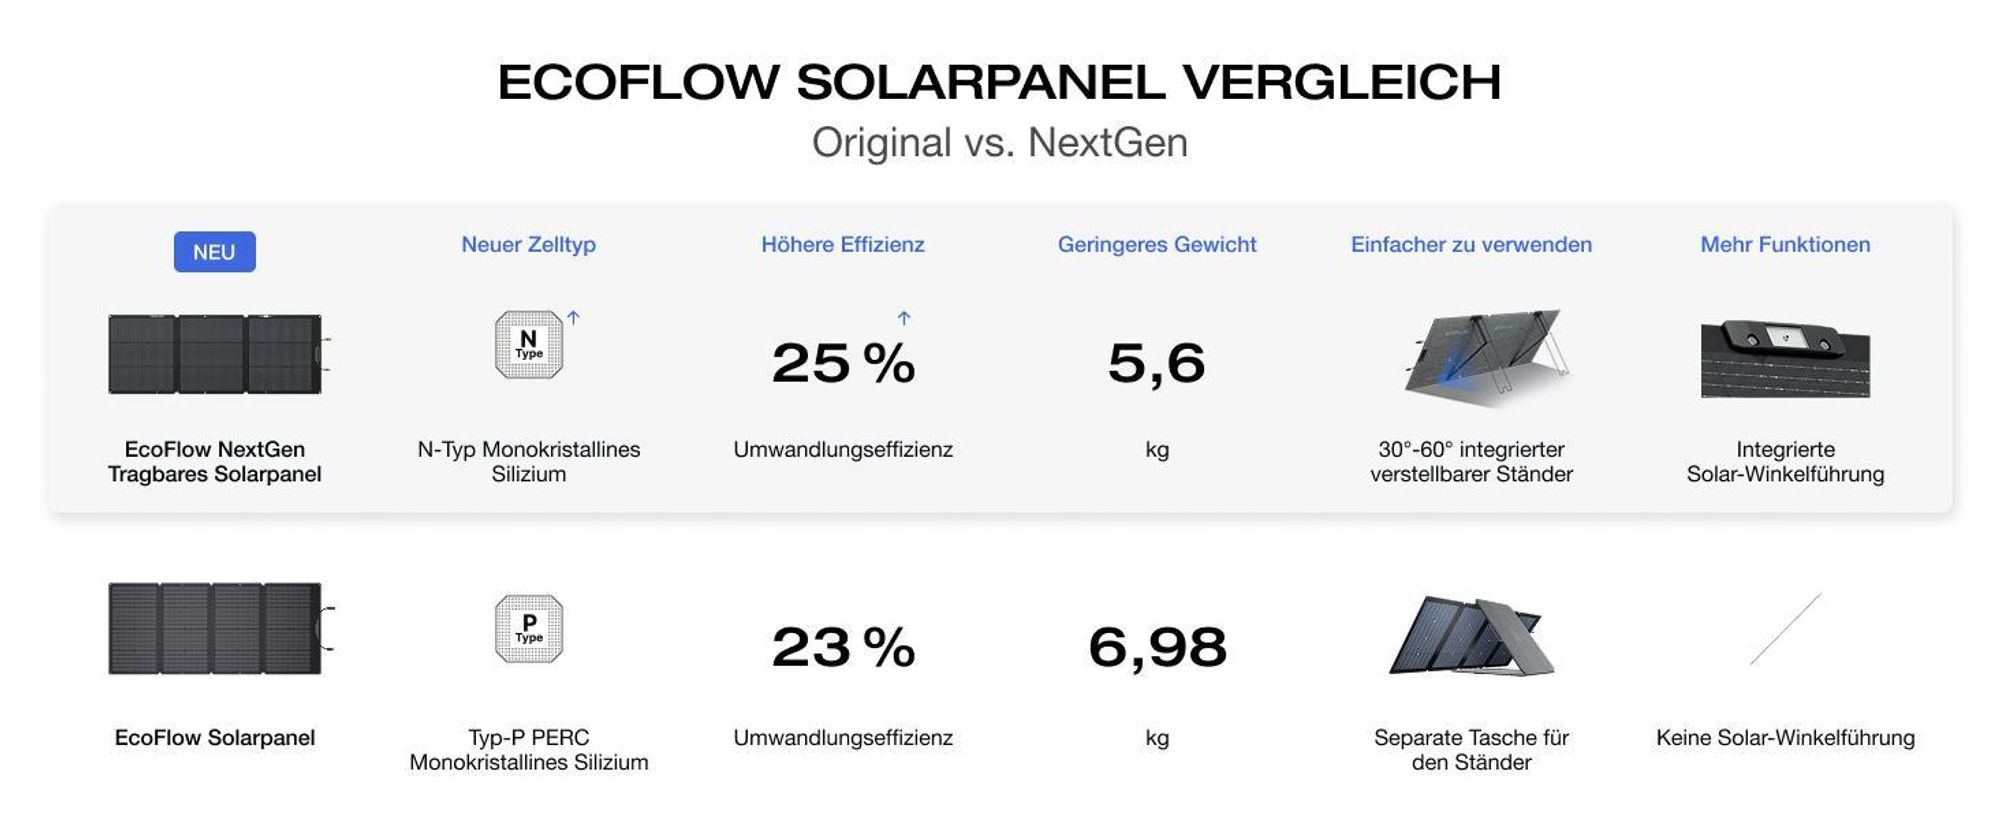2000x821 pixels.
Task: Click the 6,98 weight value
Action: point(1157,647)
